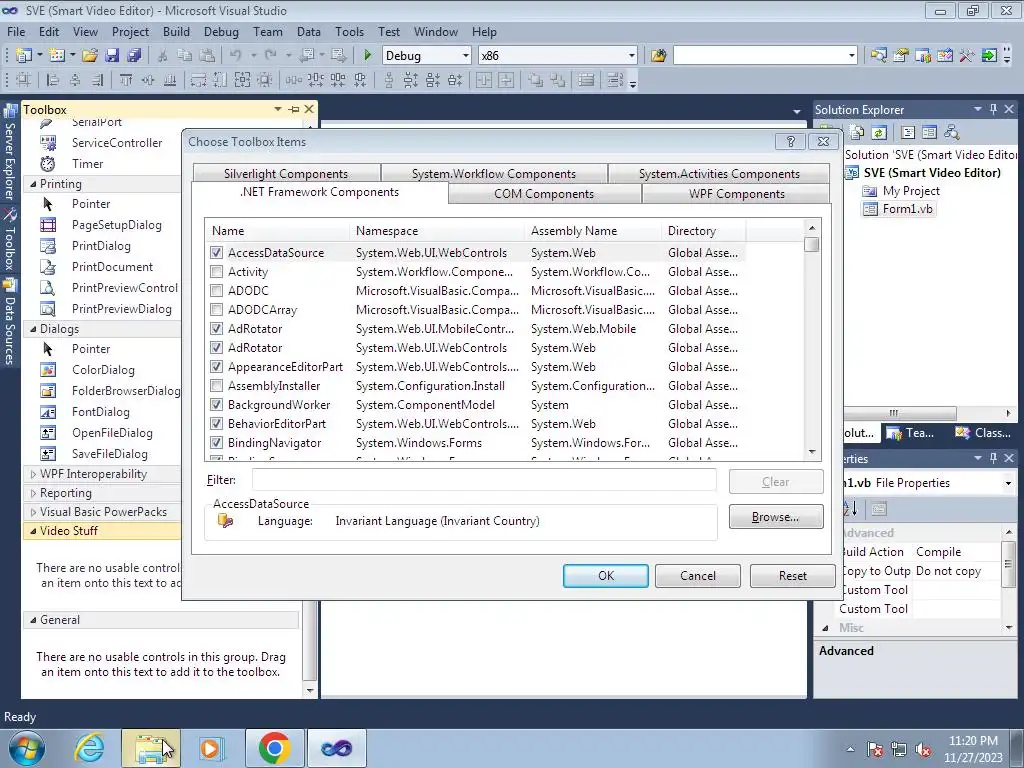Click View Class Diagram icon in Solution Explorer

point(952,133)
